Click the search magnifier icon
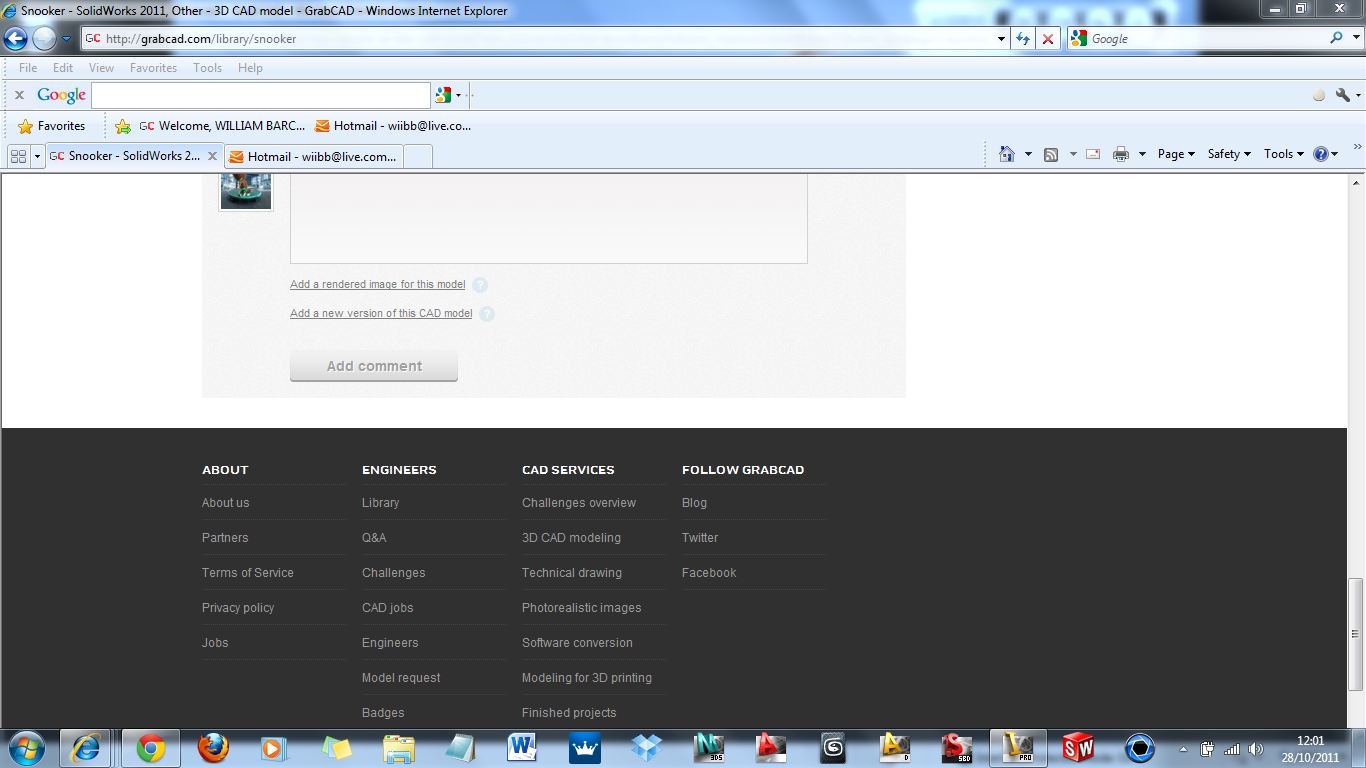This screenshot has width=1366, height=768. pyautogui.click(x=1337, y=38)
